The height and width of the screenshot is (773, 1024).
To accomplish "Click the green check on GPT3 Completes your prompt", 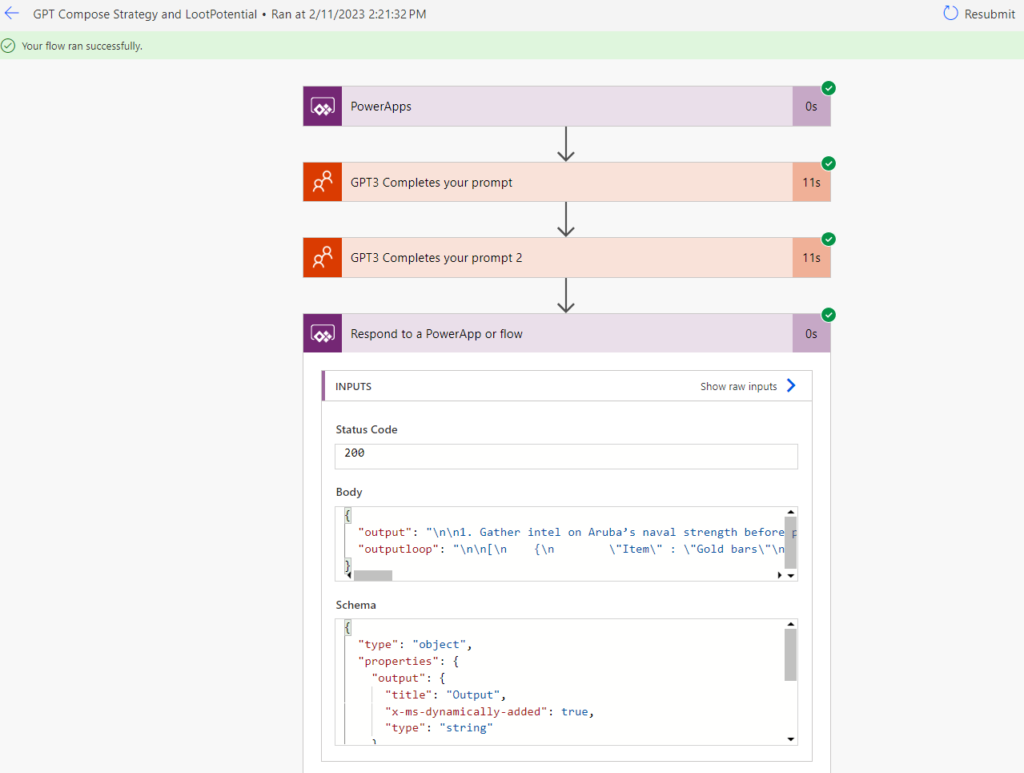I will (829, 163).
